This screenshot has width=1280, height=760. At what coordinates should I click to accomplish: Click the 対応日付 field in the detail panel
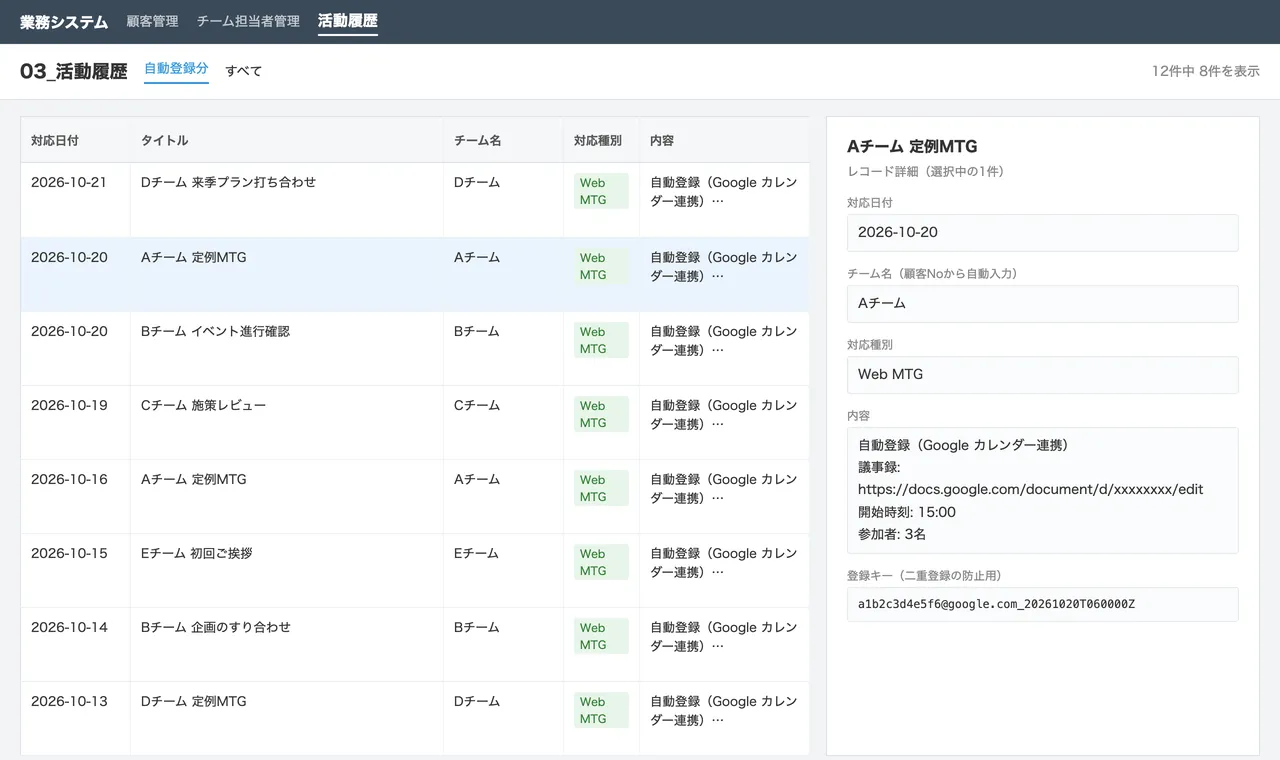(1042, 232)
